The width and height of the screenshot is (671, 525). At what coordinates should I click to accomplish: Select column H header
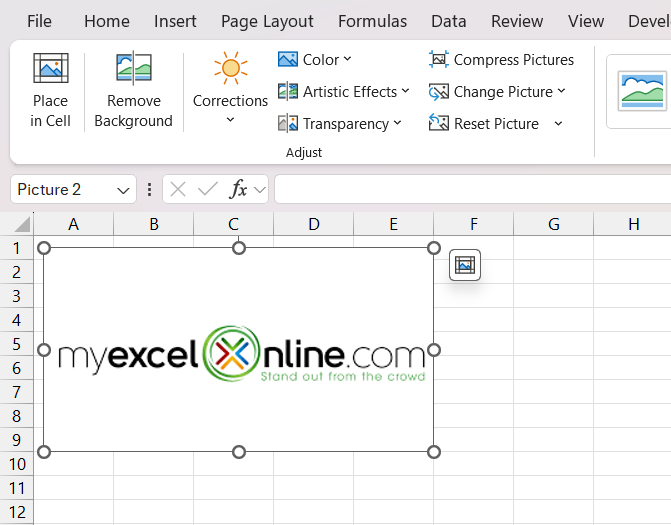pos(633,224)
